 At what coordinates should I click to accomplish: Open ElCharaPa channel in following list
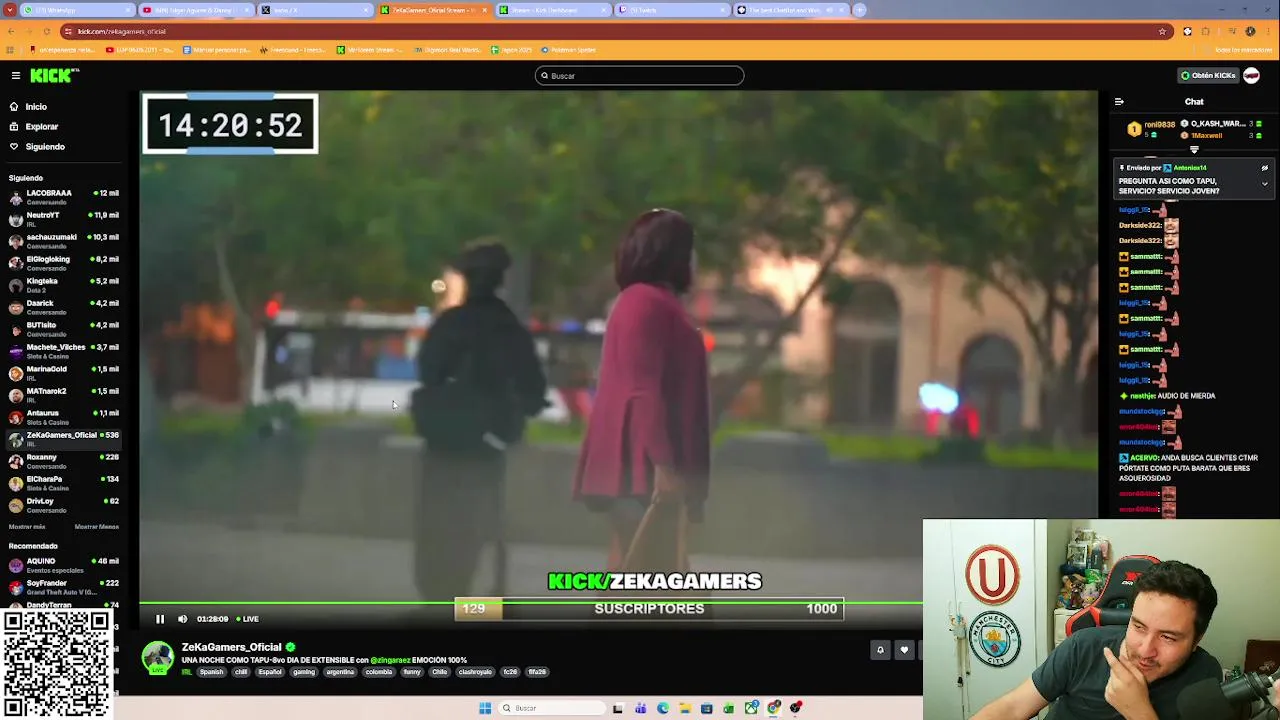pos(64,482)
